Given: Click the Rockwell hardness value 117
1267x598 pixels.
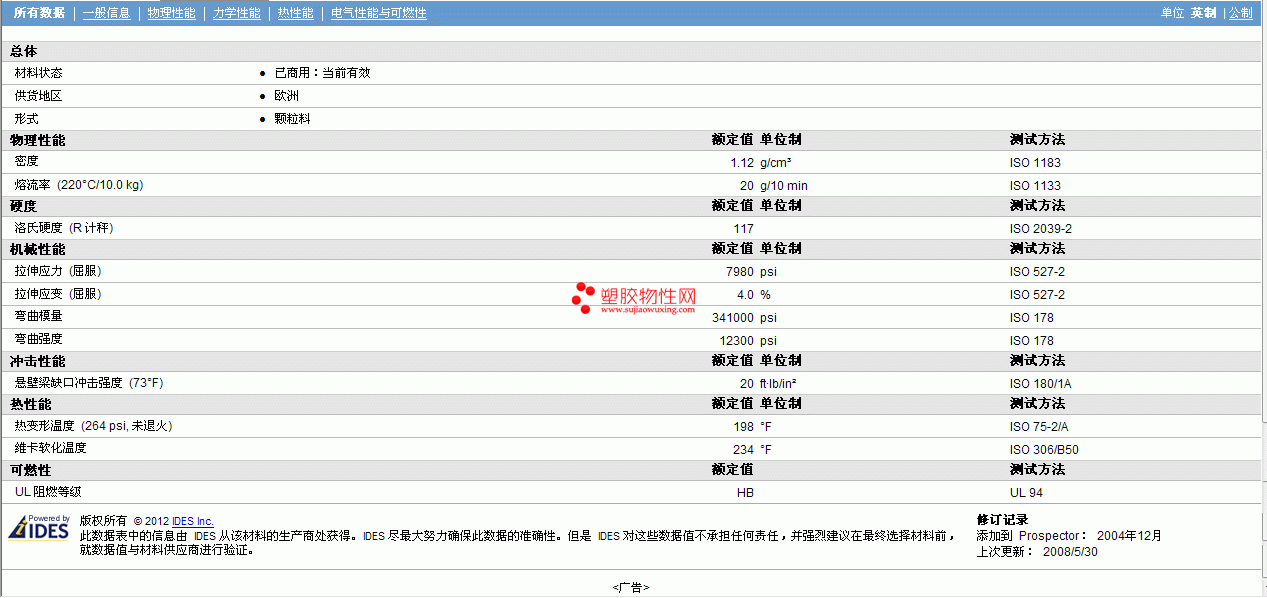Looking at the screenshot, I should [743, 228].
